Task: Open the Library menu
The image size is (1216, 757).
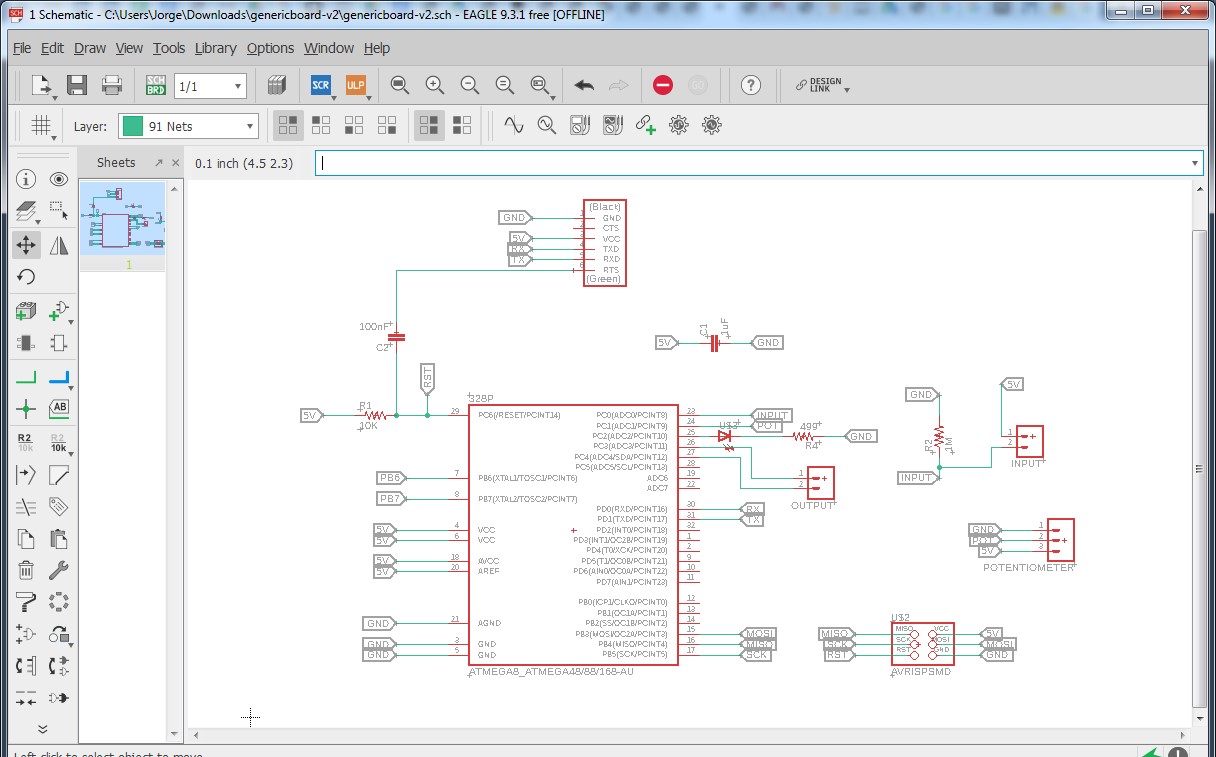Action: click(215, 48)
